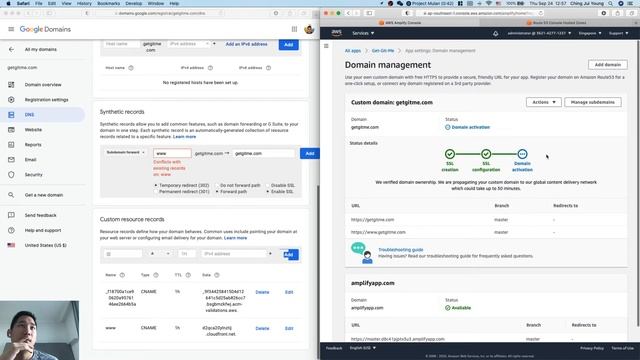Click the All apps breadcrumb link
640x360 pixels.
pos(353,51)
